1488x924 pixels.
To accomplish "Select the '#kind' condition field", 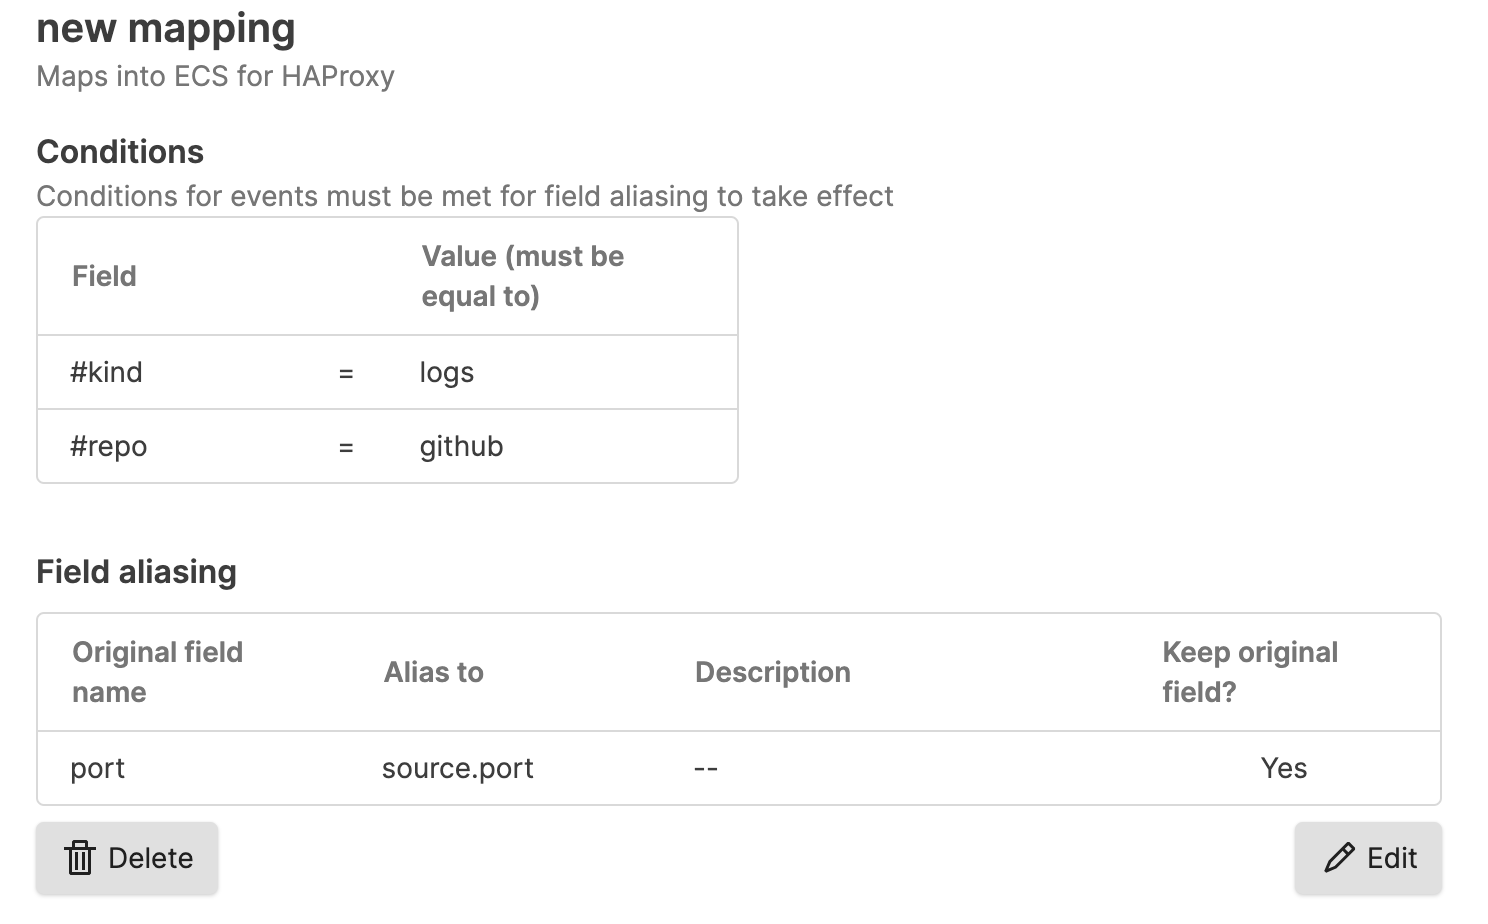I will tap(106, 371).
